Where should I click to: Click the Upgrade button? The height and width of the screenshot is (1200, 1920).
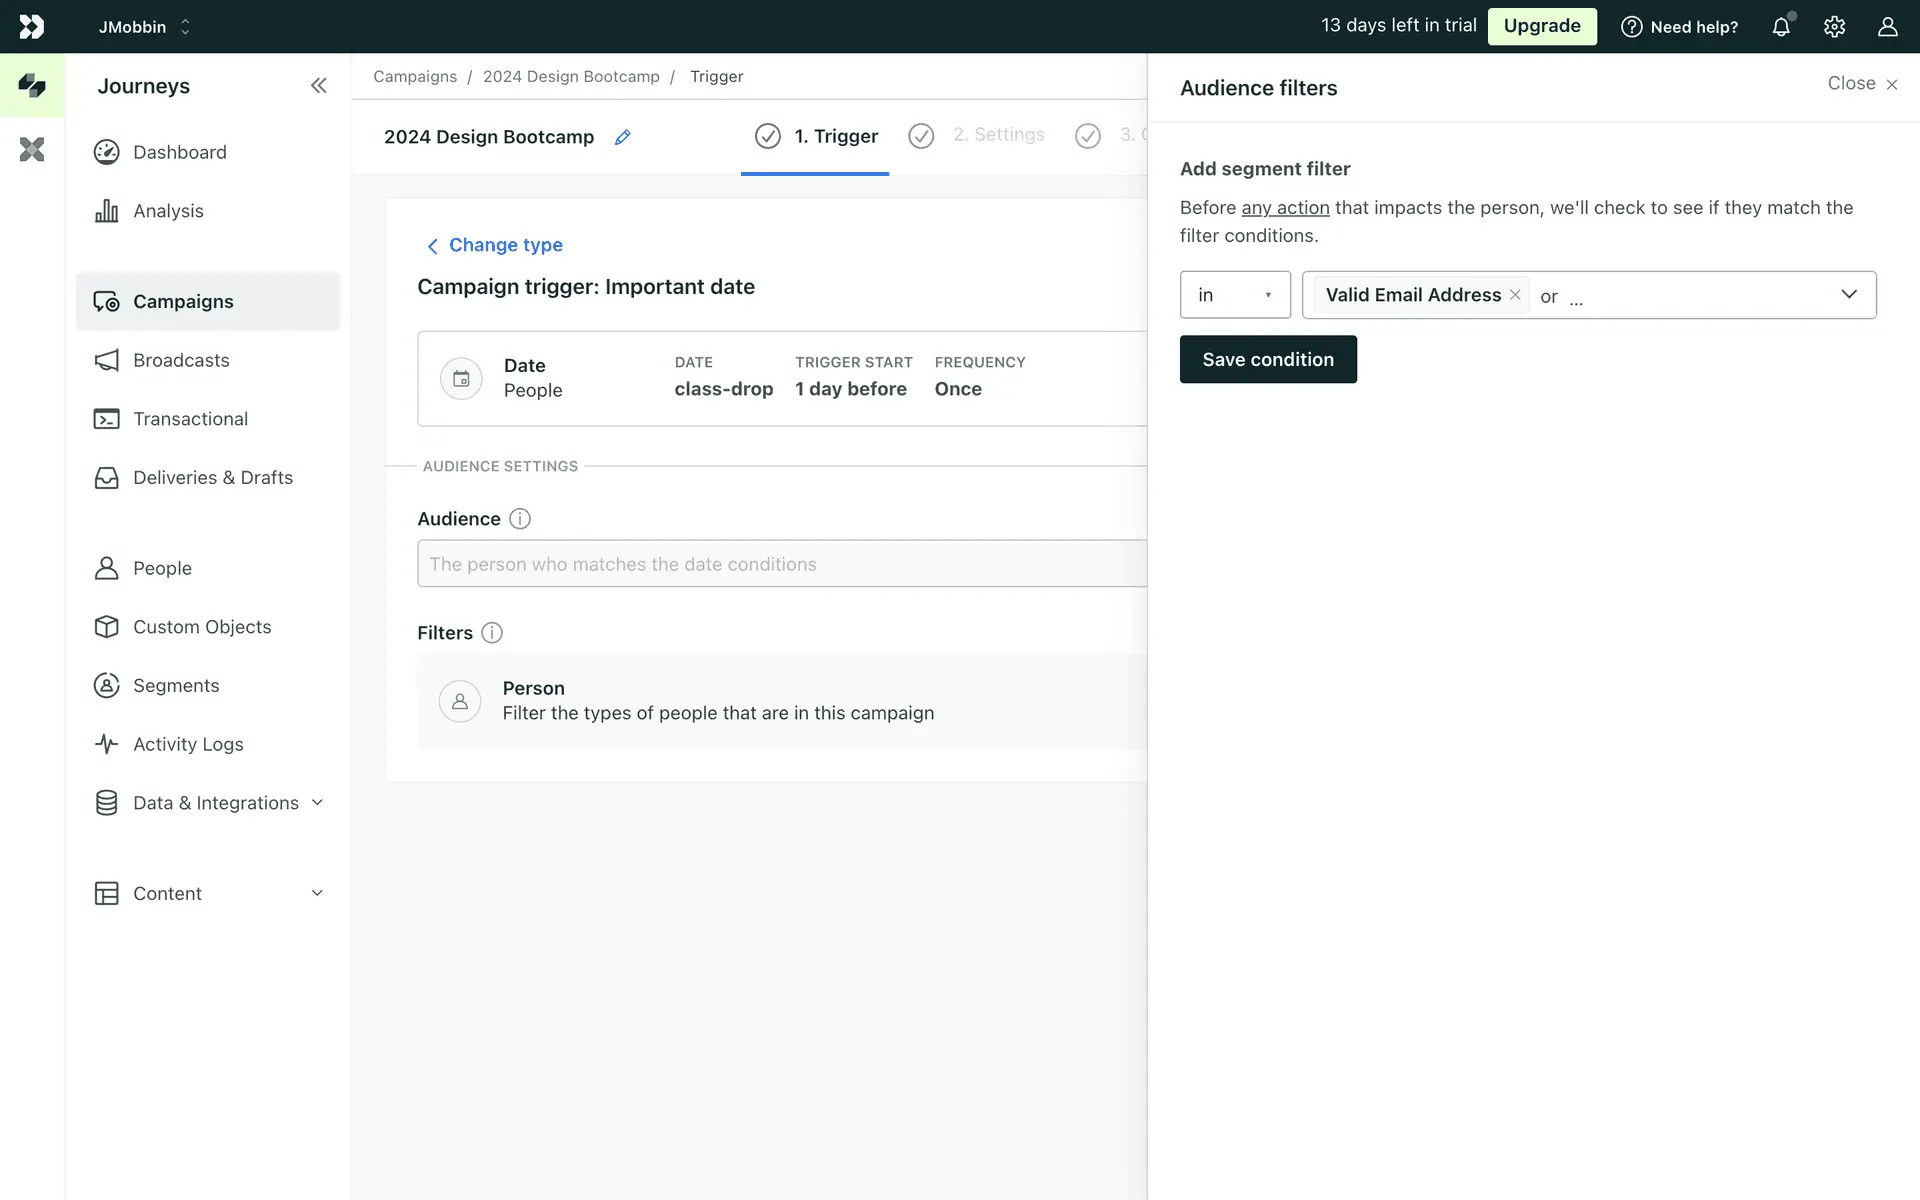tap(1541, 26)
